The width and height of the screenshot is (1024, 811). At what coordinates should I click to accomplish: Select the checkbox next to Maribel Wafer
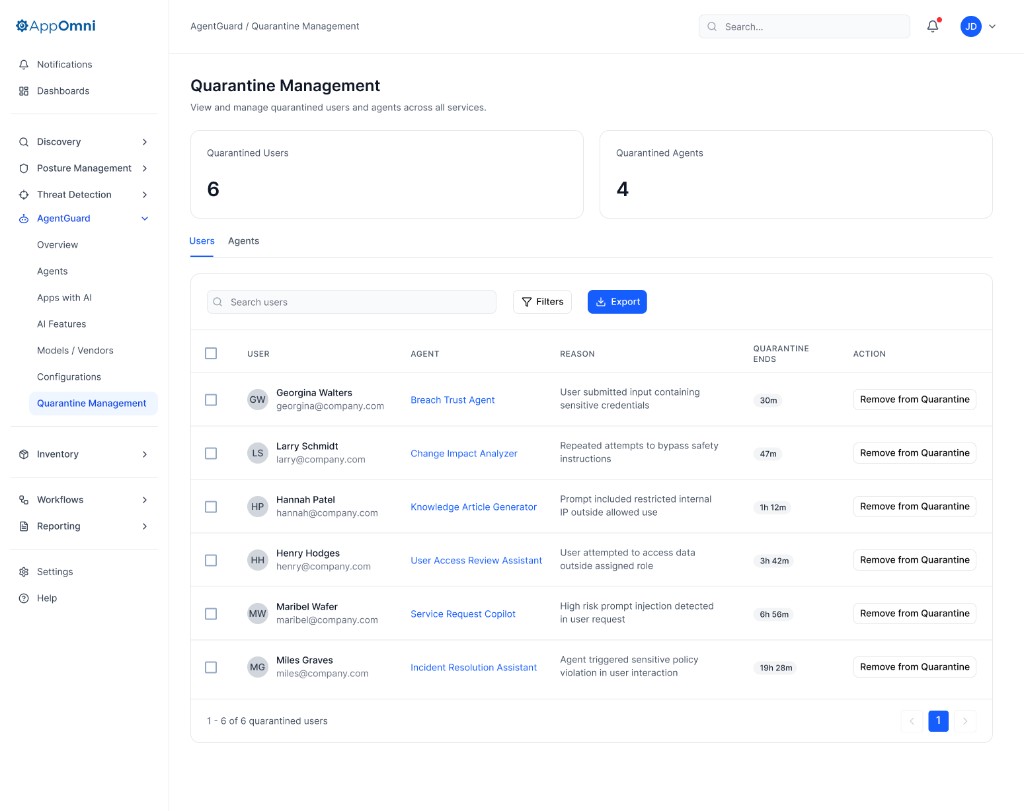tap(211, 613)
